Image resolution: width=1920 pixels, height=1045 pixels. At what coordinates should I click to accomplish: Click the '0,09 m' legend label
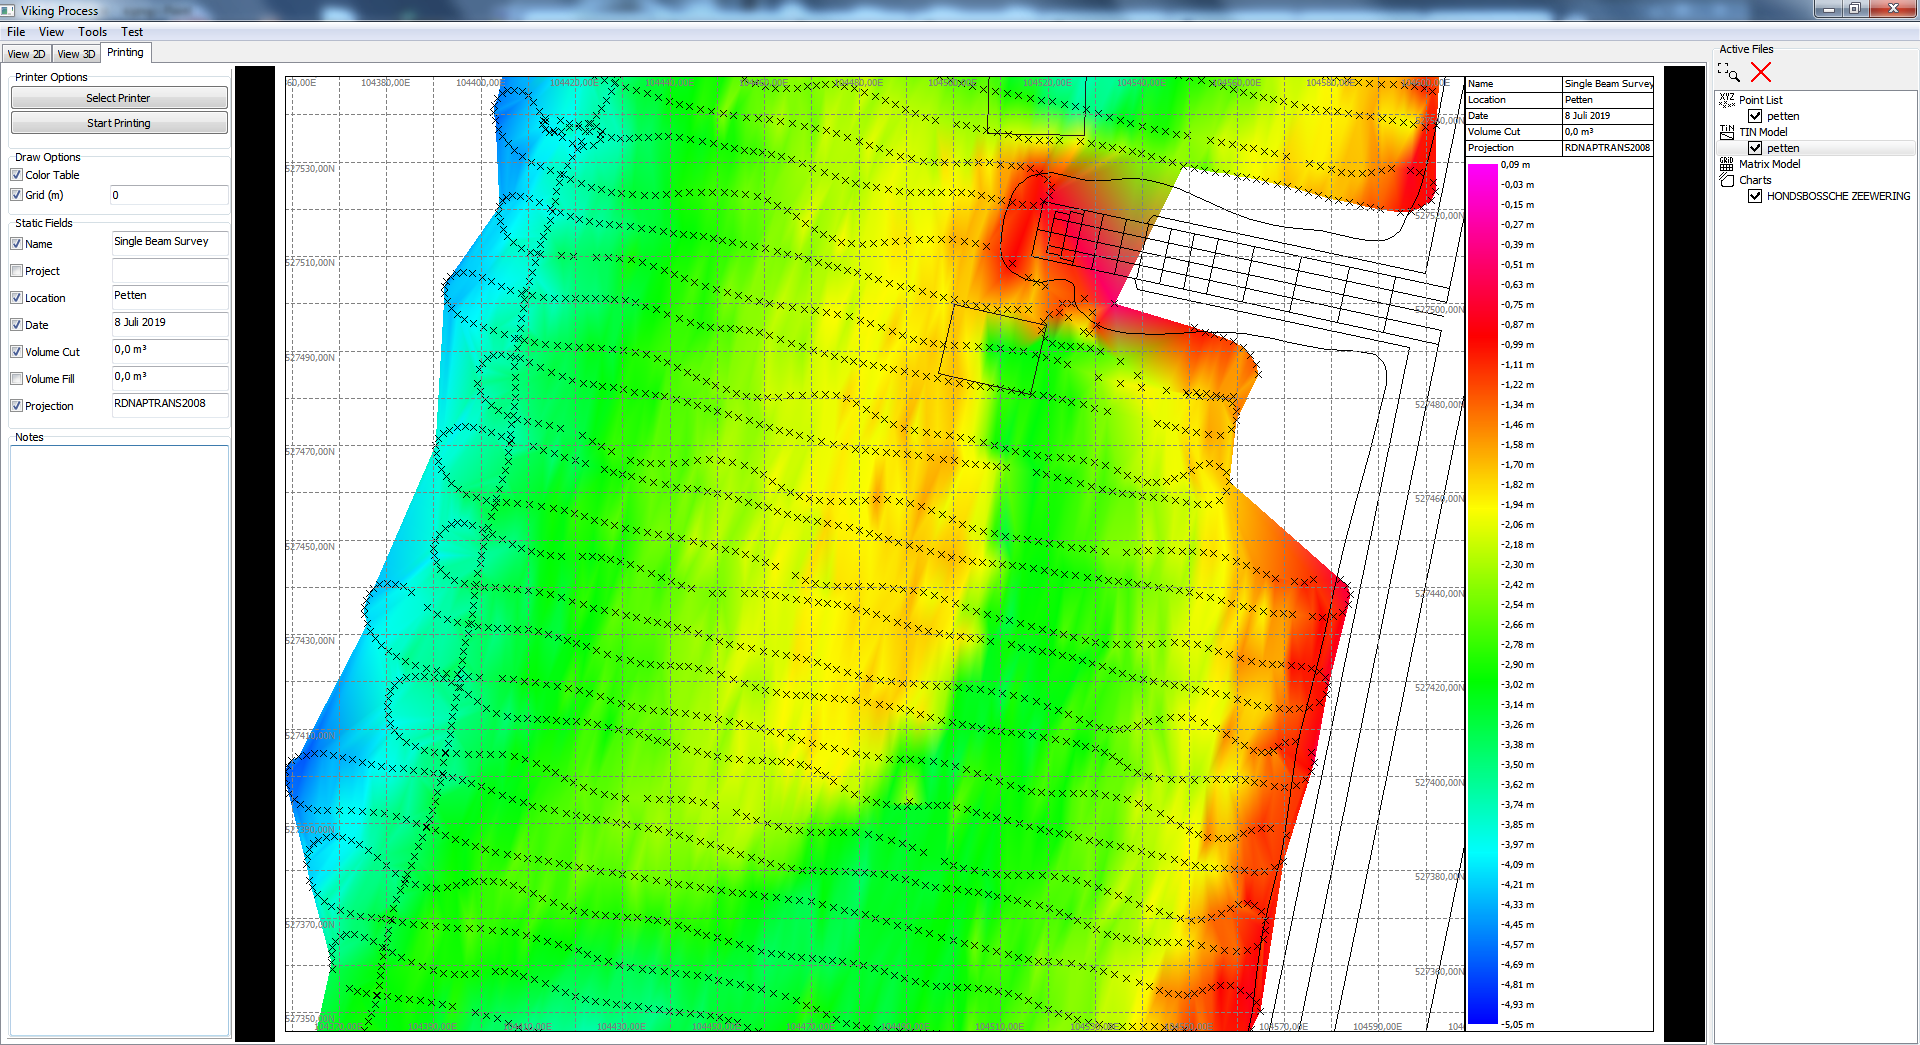1515,165
